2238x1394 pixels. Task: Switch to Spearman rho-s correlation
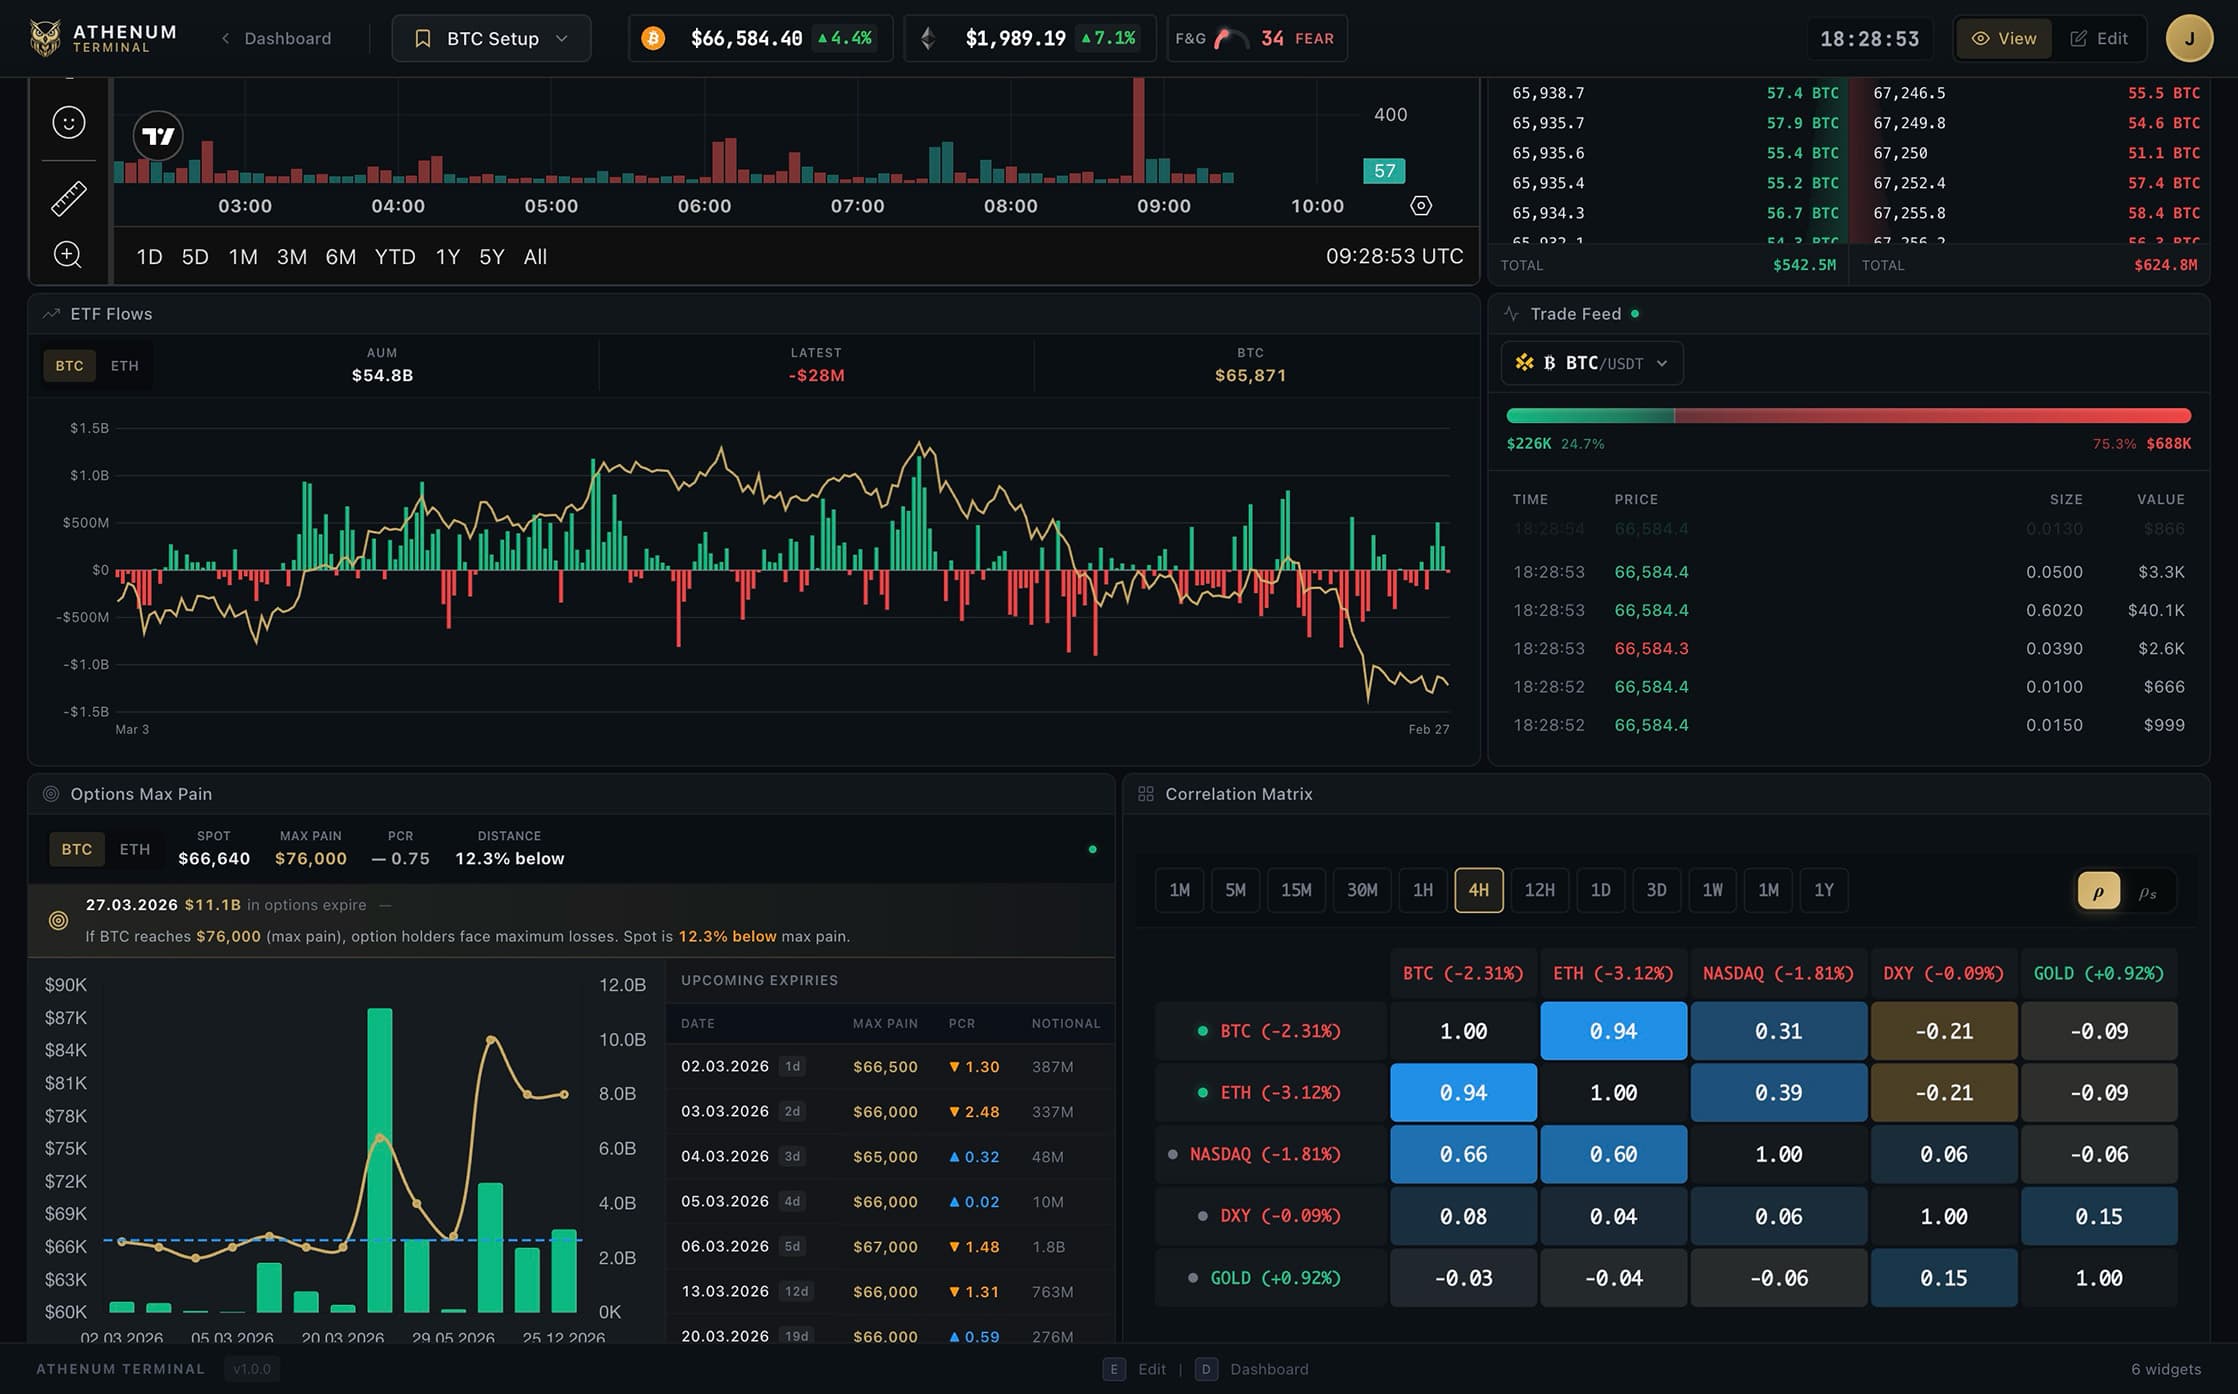(x=2147, y=891)
